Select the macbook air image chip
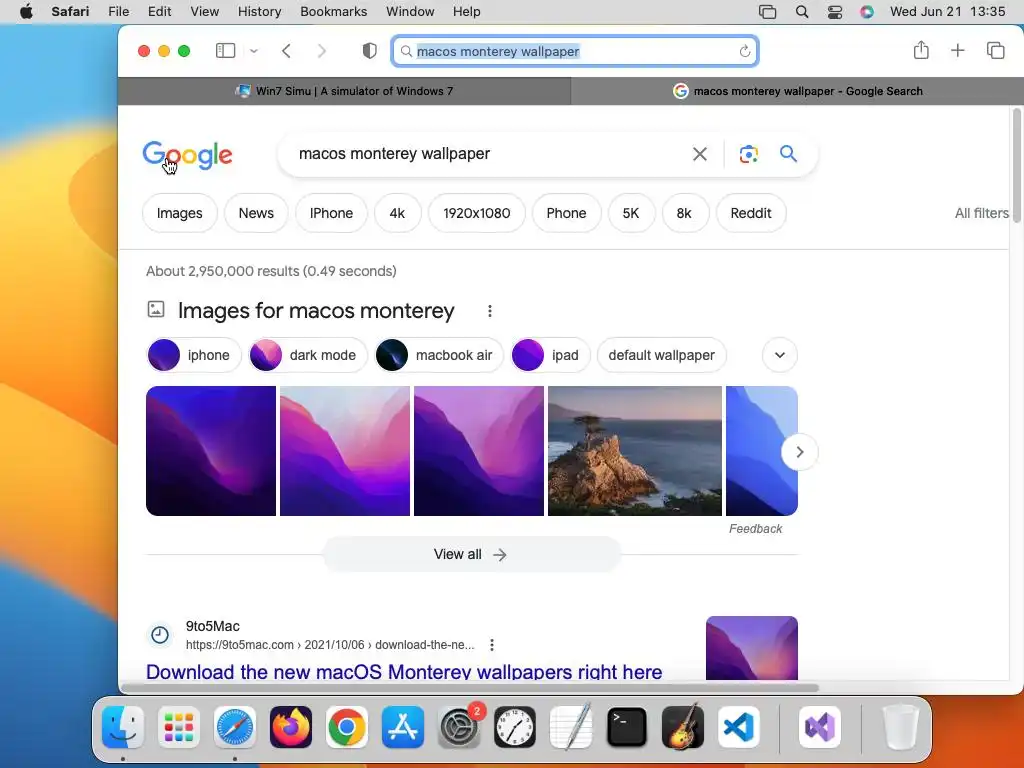The width and height of the screenshot is (1024, 768). click(x=440, y=355)
